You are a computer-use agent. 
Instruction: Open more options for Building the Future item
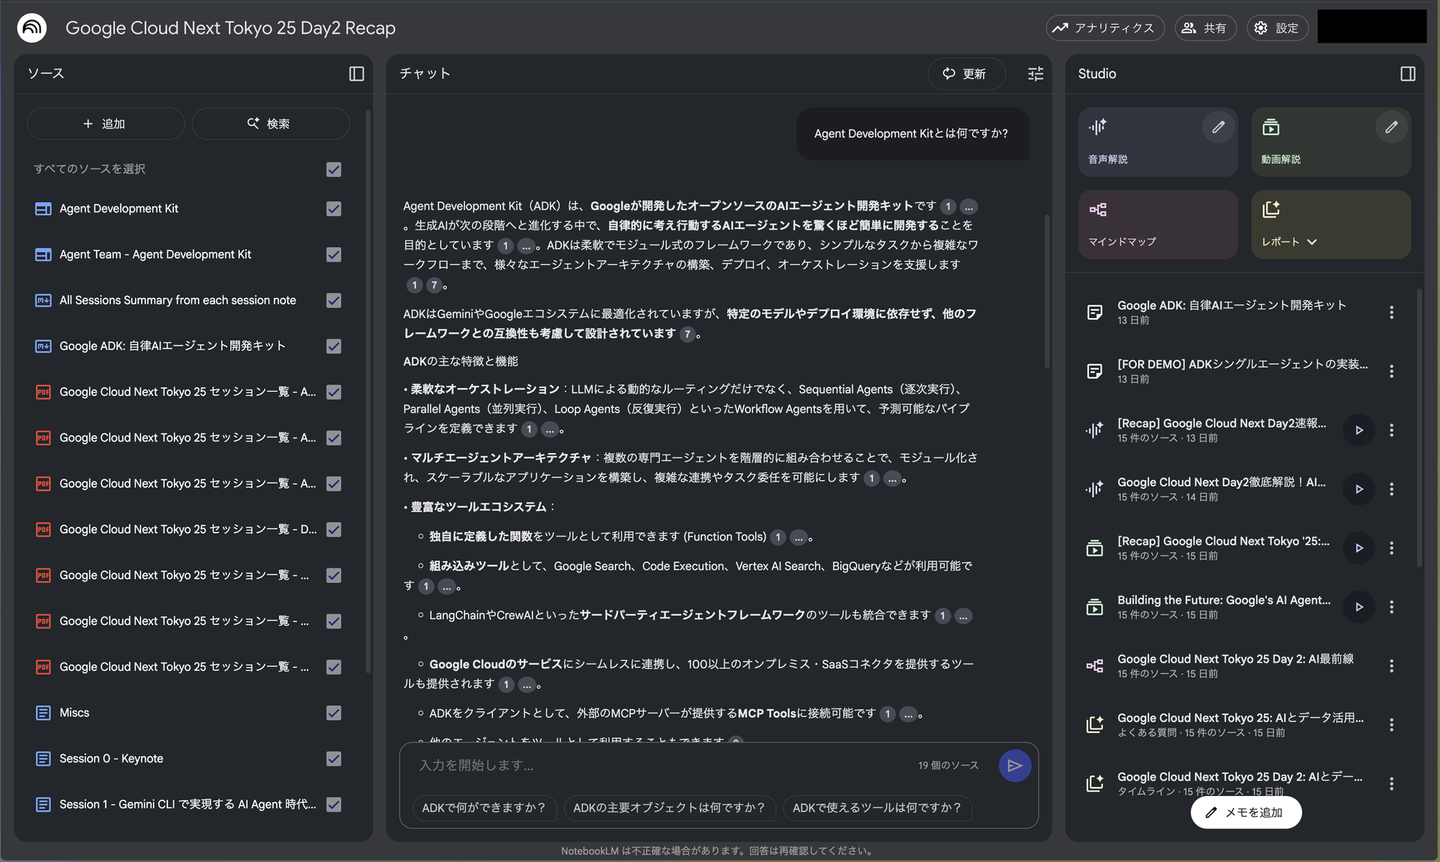click(1391, 607)
